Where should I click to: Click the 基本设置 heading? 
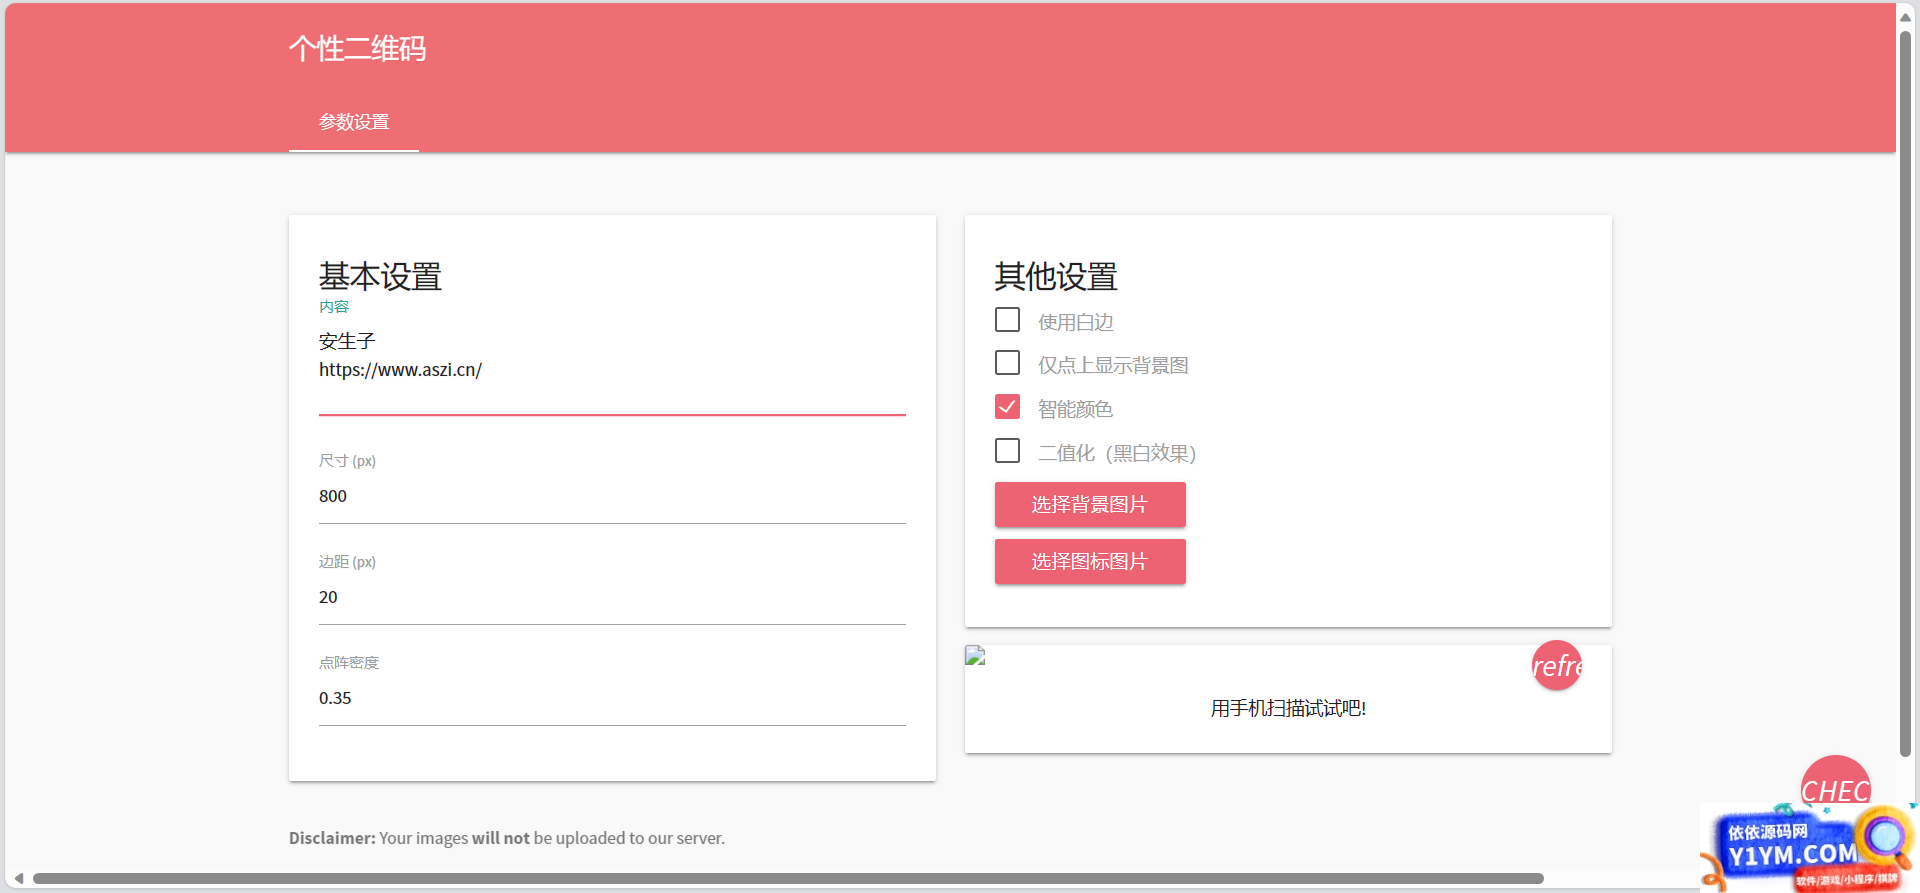click(x=380, y=276)
